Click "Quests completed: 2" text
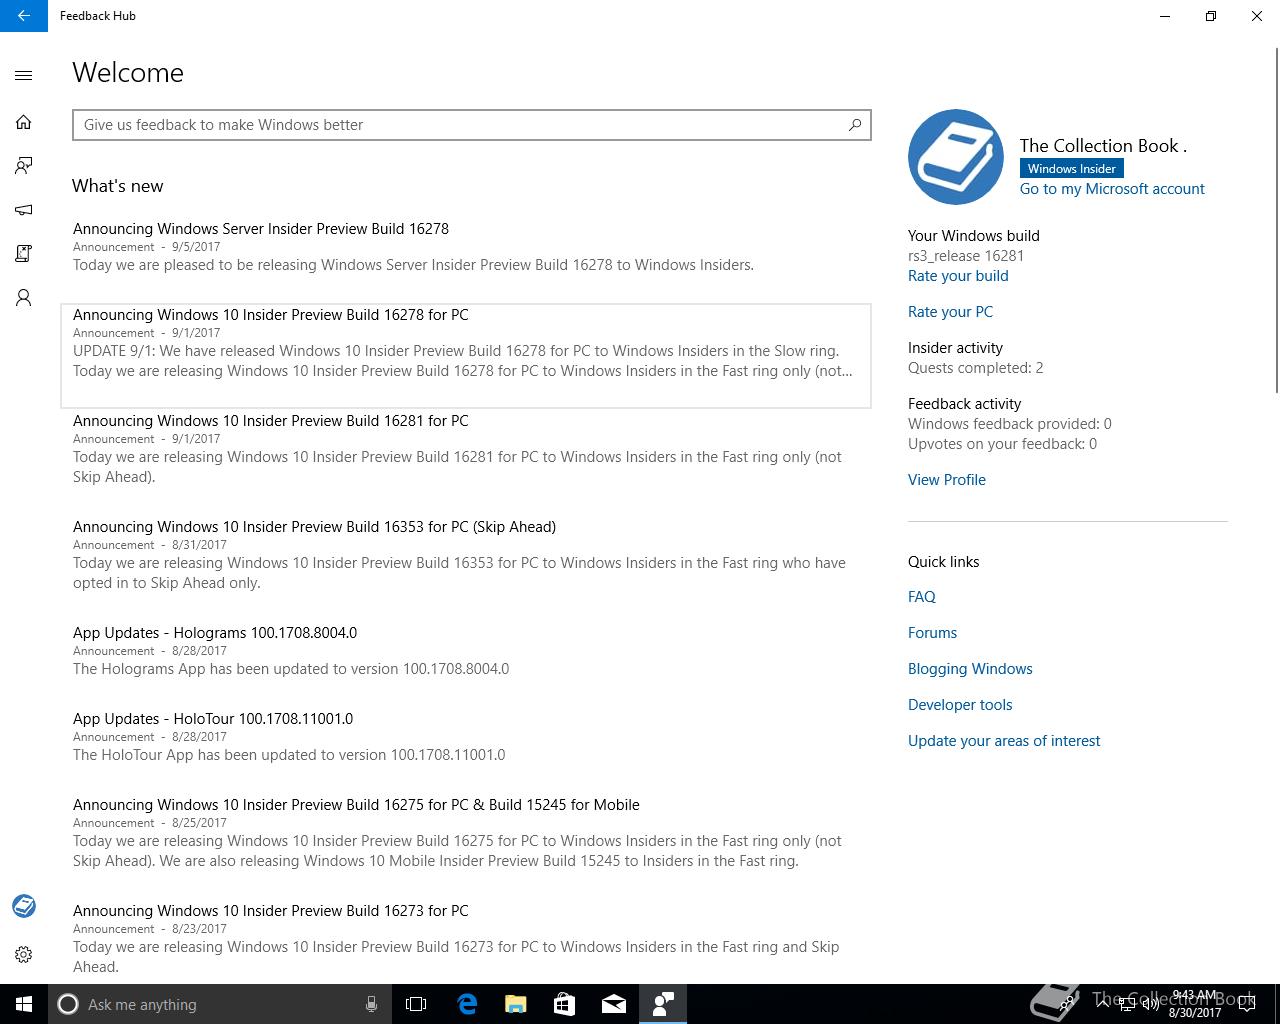1280x1024 pixels. click(976, 368)
